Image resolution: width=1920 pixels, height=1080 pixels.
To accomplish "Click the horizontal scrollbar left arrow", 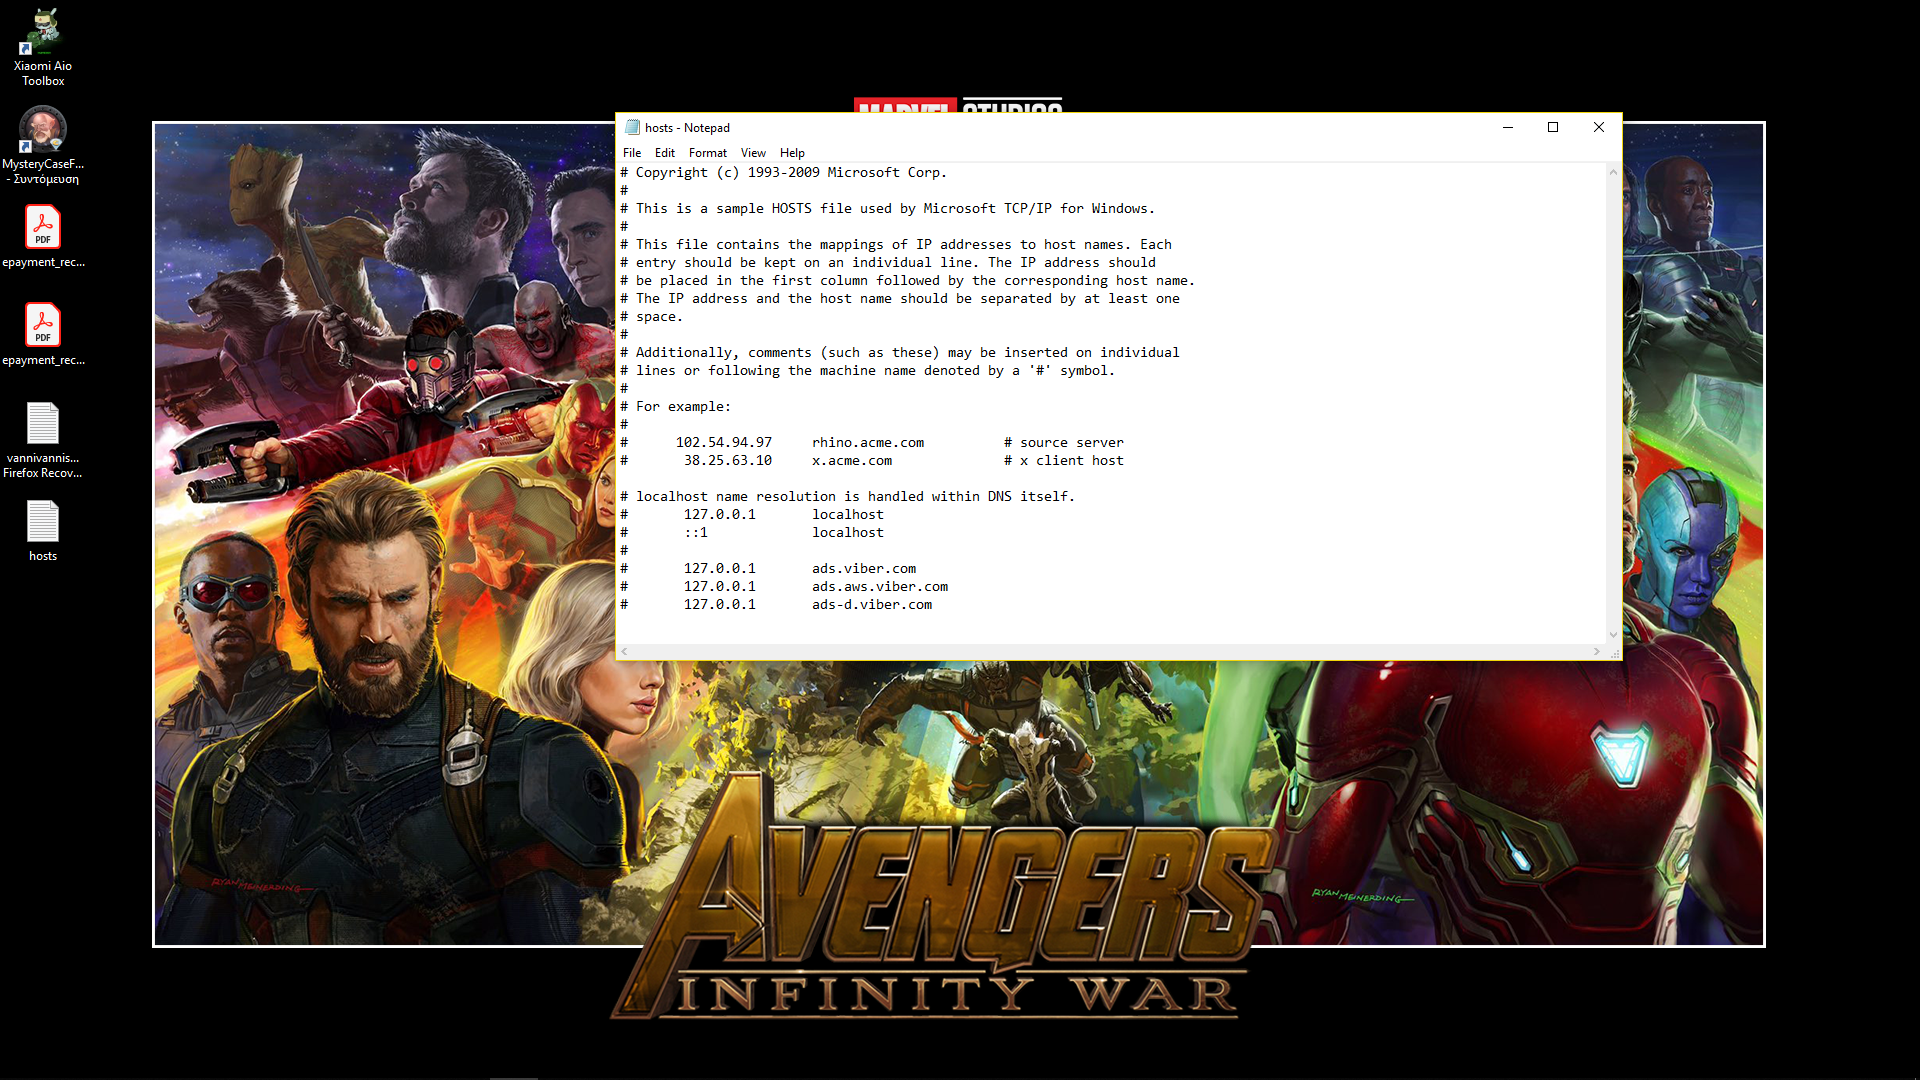I will pos(624,652).
